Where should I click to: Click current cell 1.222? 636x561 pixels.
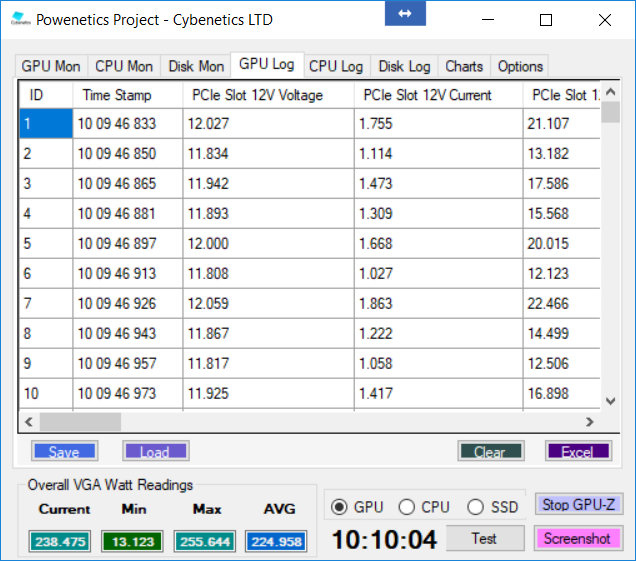click(438, 333)
